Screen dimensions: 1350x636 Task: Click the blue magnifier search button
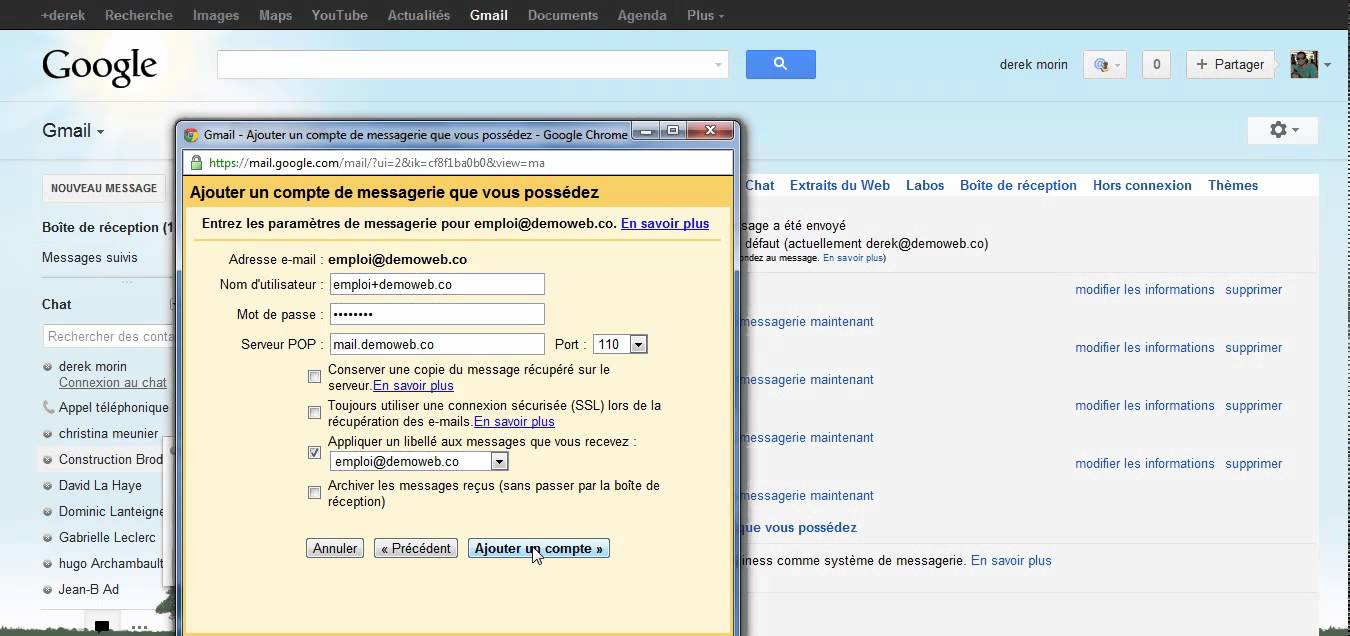[x=780, y=64]
